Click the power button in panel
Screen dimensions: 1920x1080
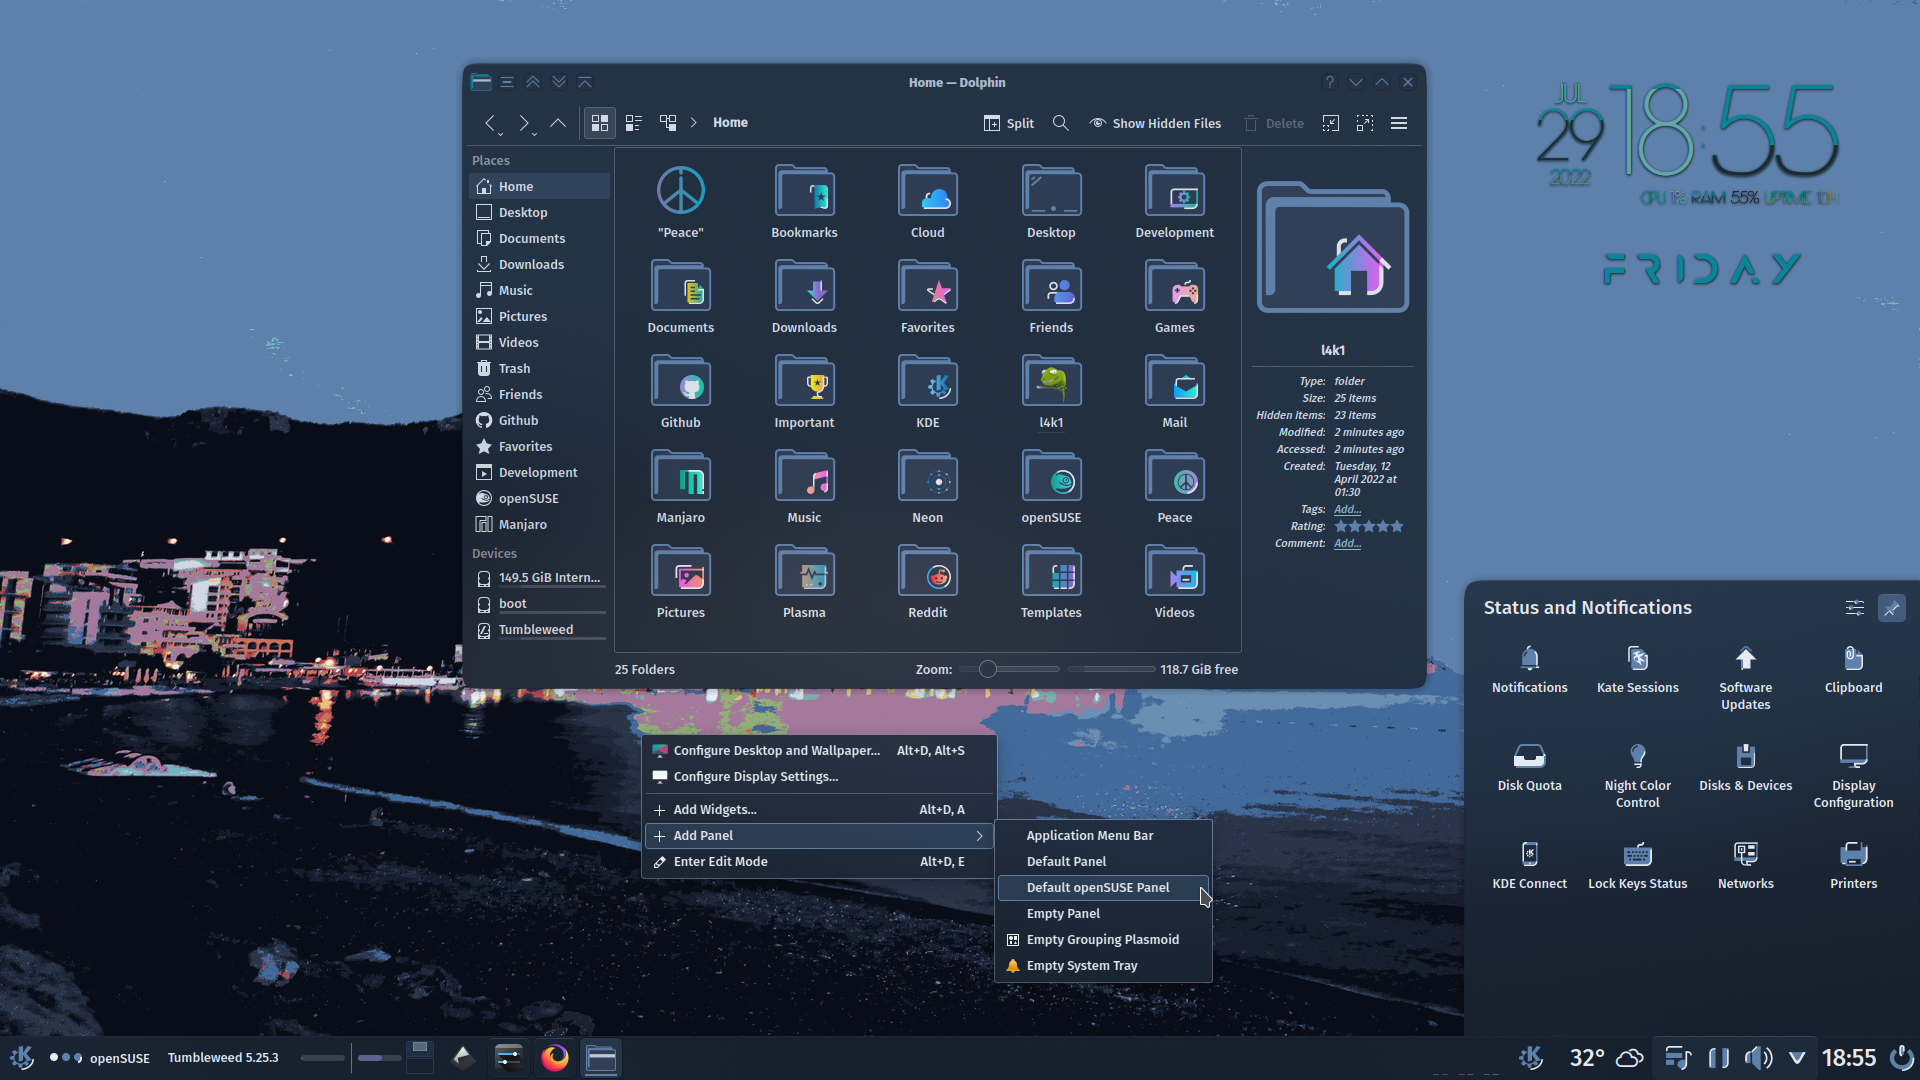click(x=1901, y=1058)
